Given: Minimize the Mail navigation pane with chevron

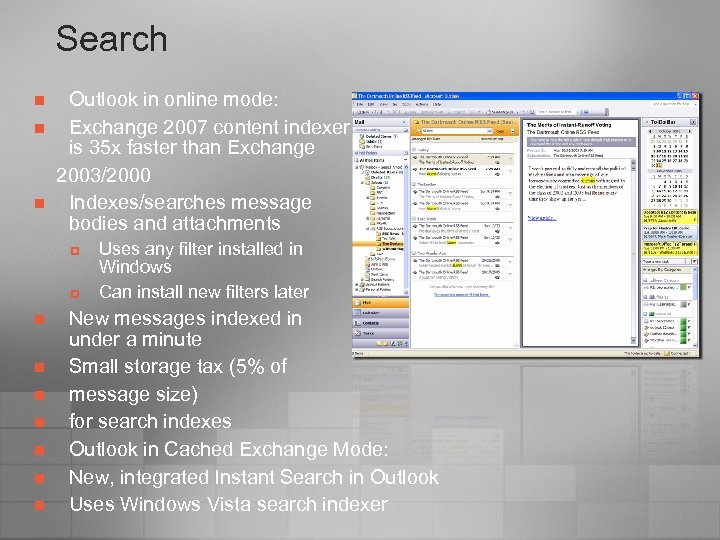Looking at the screenshot, I should tap(404, 122).
